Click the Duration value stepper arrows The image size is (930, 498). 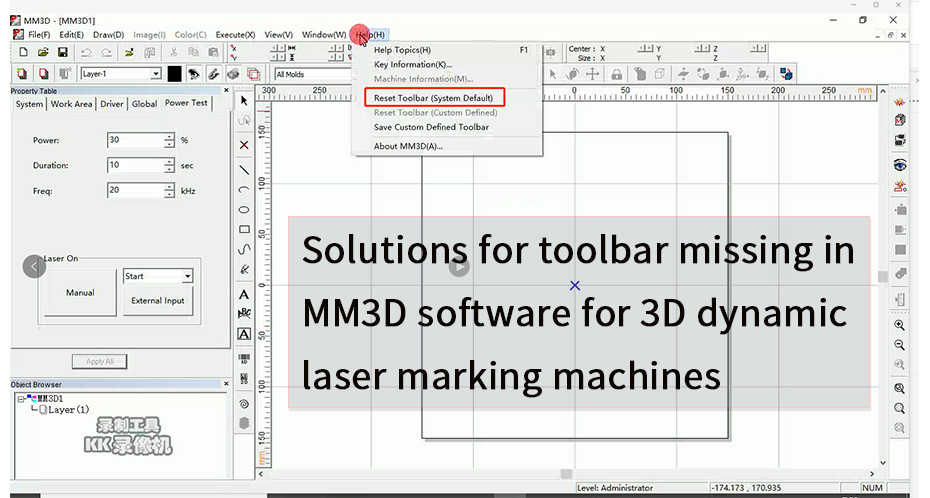(x=170, y=165)
